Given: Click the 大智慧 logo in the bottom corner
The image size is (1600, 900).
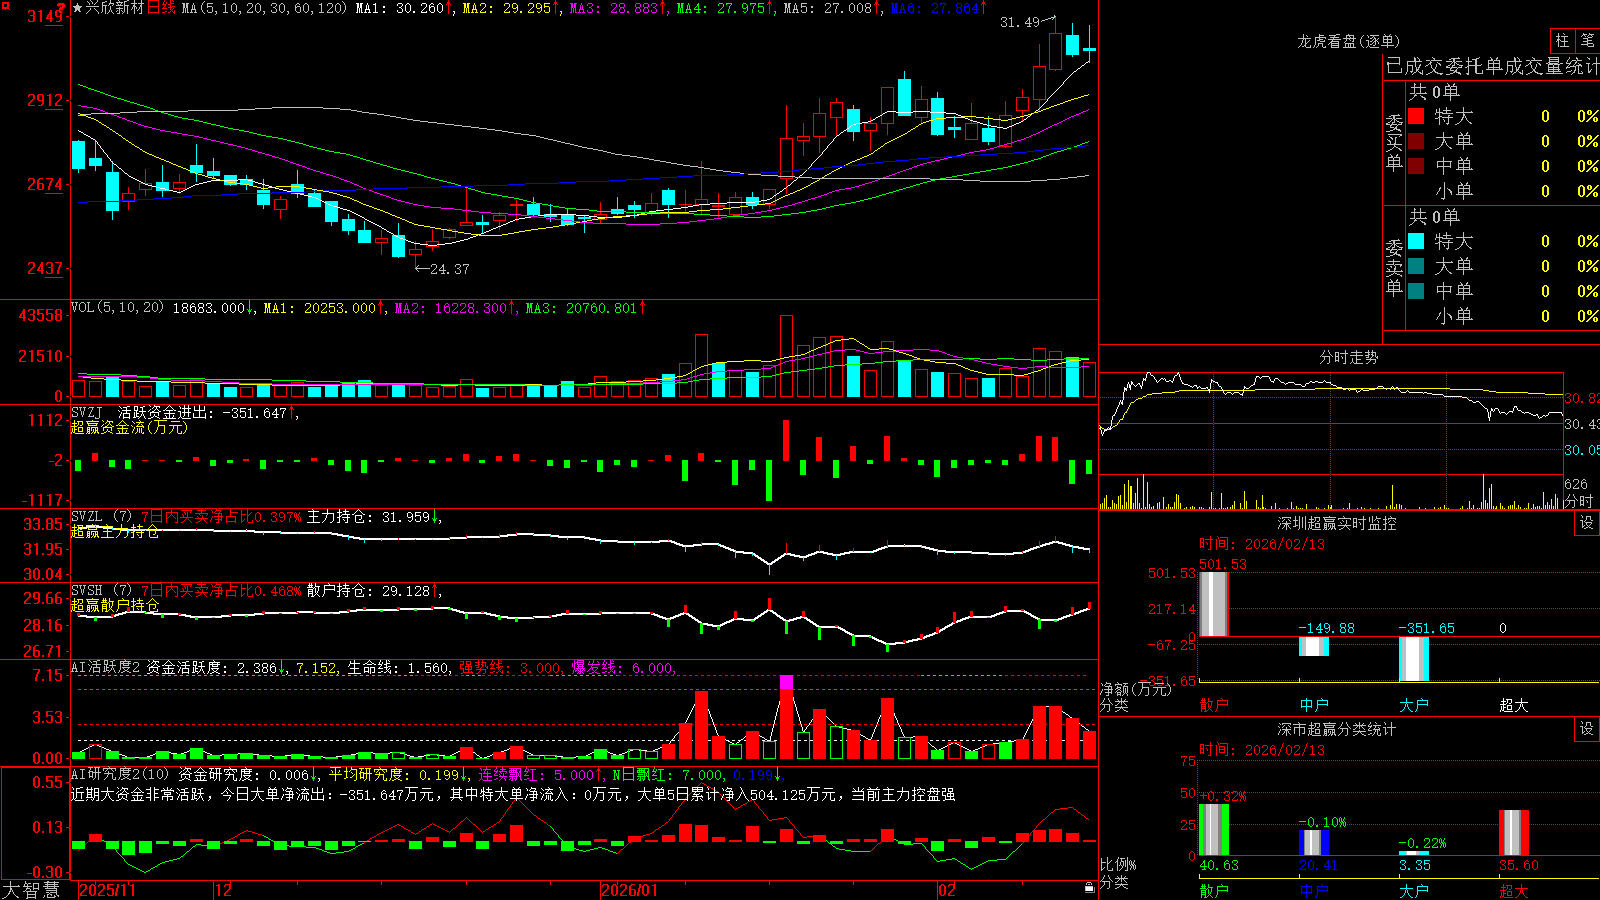Looking at the screenshot, I should click(x=31, y=890).
